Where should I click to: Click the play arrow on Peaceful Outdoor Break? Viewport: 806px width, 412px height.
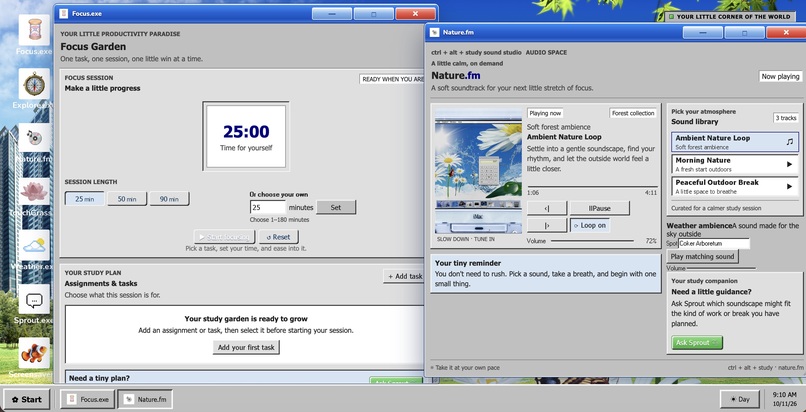(x=790, y=186)
